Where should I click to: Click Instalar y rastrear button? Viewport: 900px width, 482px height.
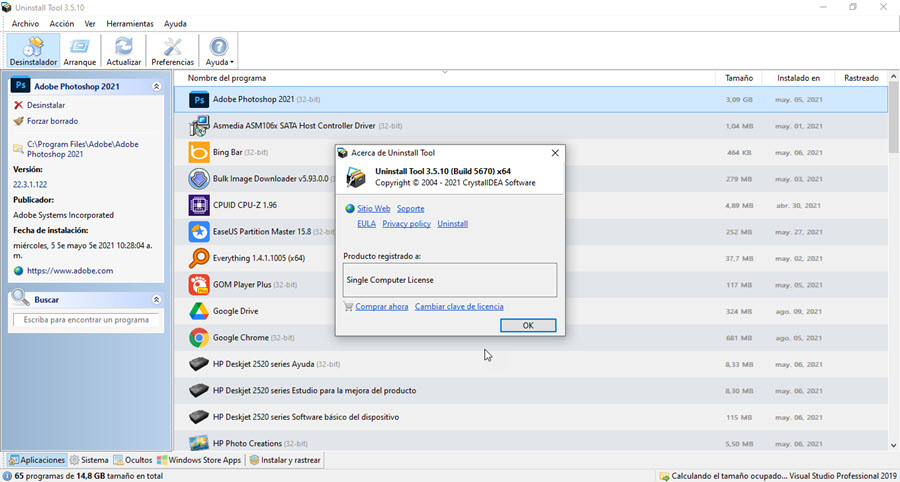tap(286, 460)
